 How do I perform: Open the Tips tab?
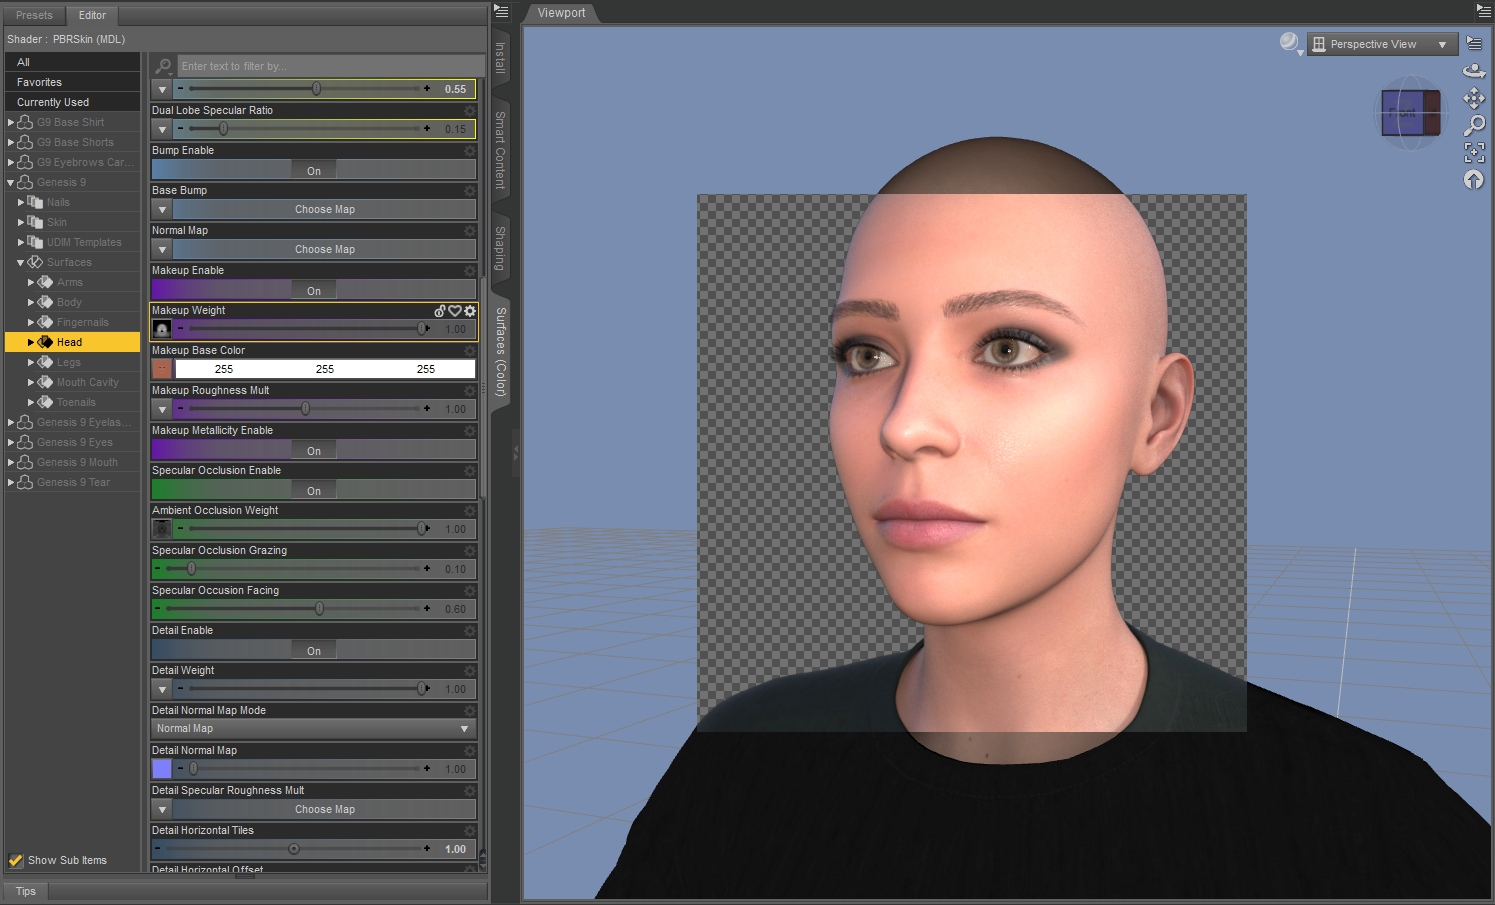(x=26, y=891)
